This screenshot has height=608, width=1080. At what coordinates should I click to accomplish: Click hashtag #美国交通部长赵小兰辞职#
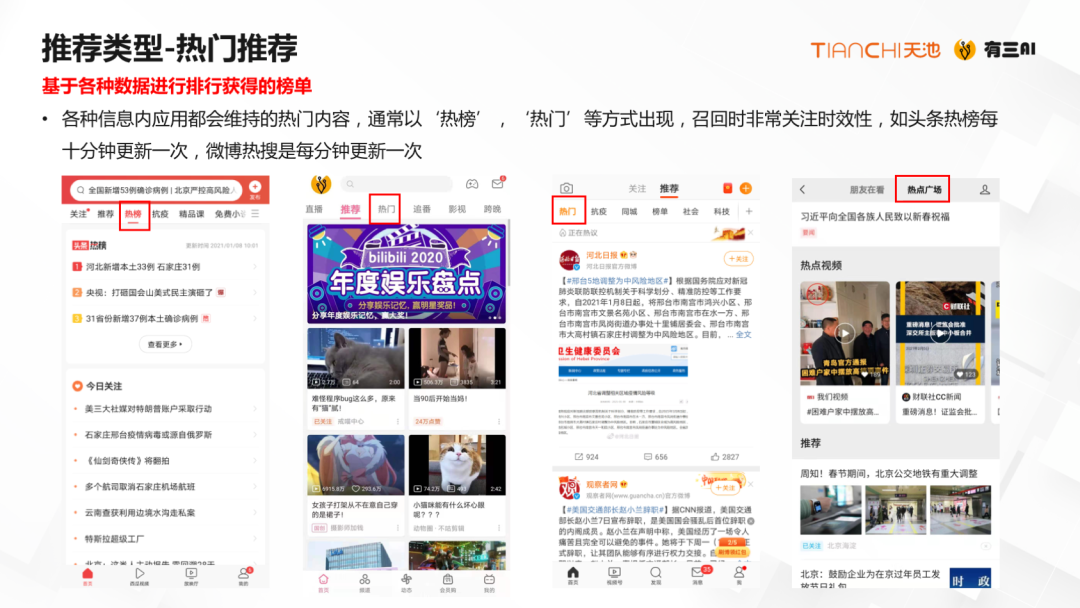click(x=614, y=510)
